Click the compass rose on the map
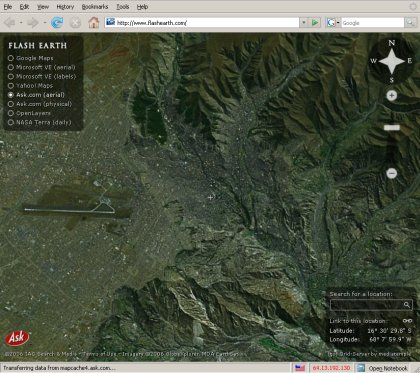 (x=391, y=61)
